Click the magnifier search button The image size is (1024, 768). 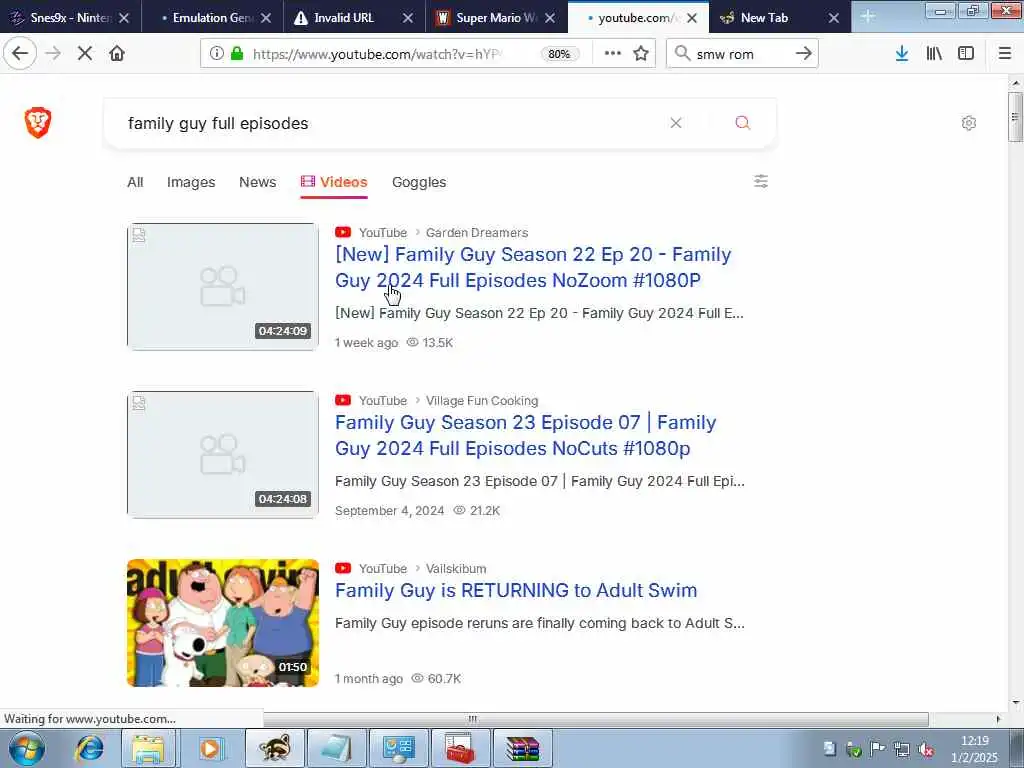(x=743, y=123)
